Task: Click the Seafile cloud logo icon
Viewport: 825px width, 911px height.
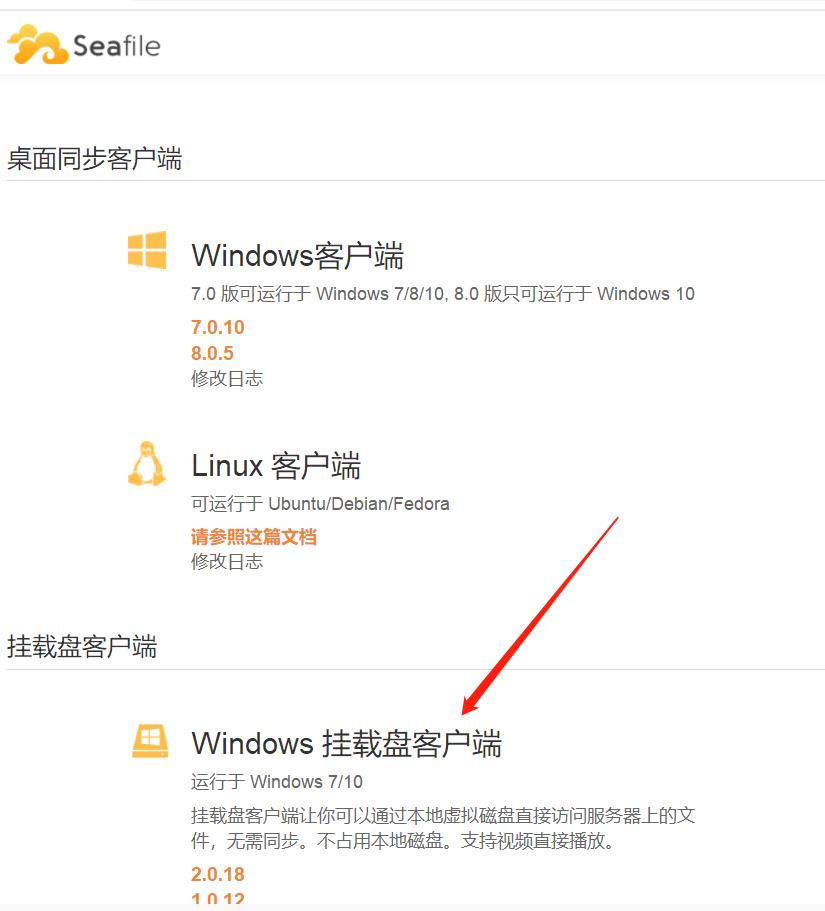Action: click(38, 44)
